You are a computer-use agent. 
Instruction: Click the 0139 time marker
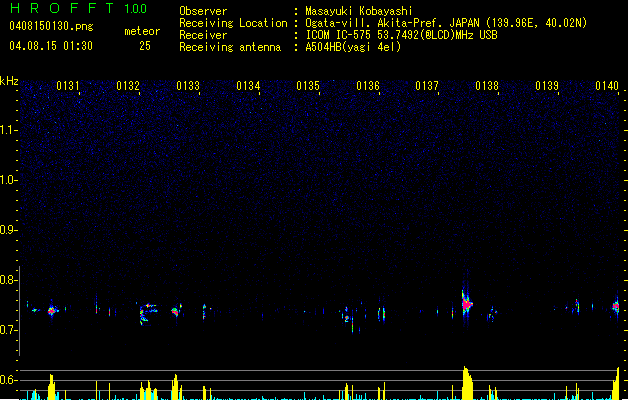pyautogui.click(x=547, y=86)
